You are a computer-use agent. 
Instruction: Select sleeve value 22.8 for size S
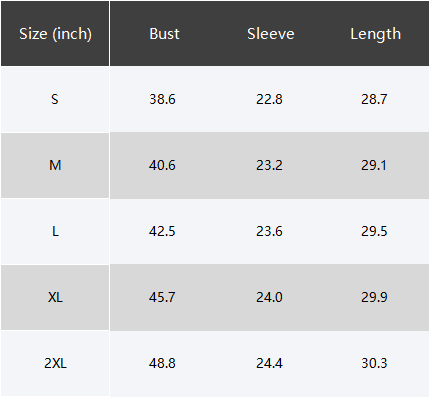pos(269,99)
